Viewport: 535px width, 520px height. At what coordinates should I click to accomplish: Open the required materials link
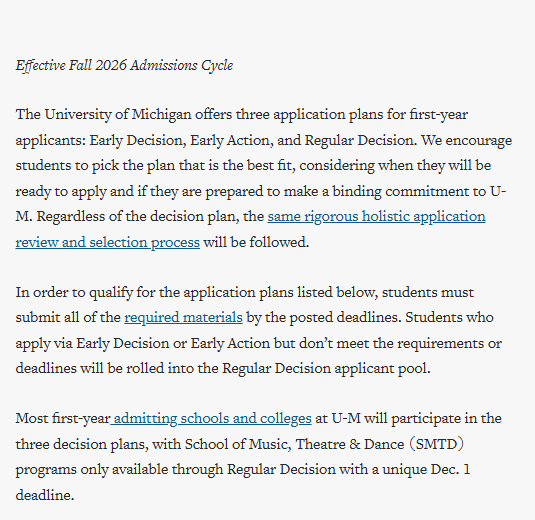[183, 318]
